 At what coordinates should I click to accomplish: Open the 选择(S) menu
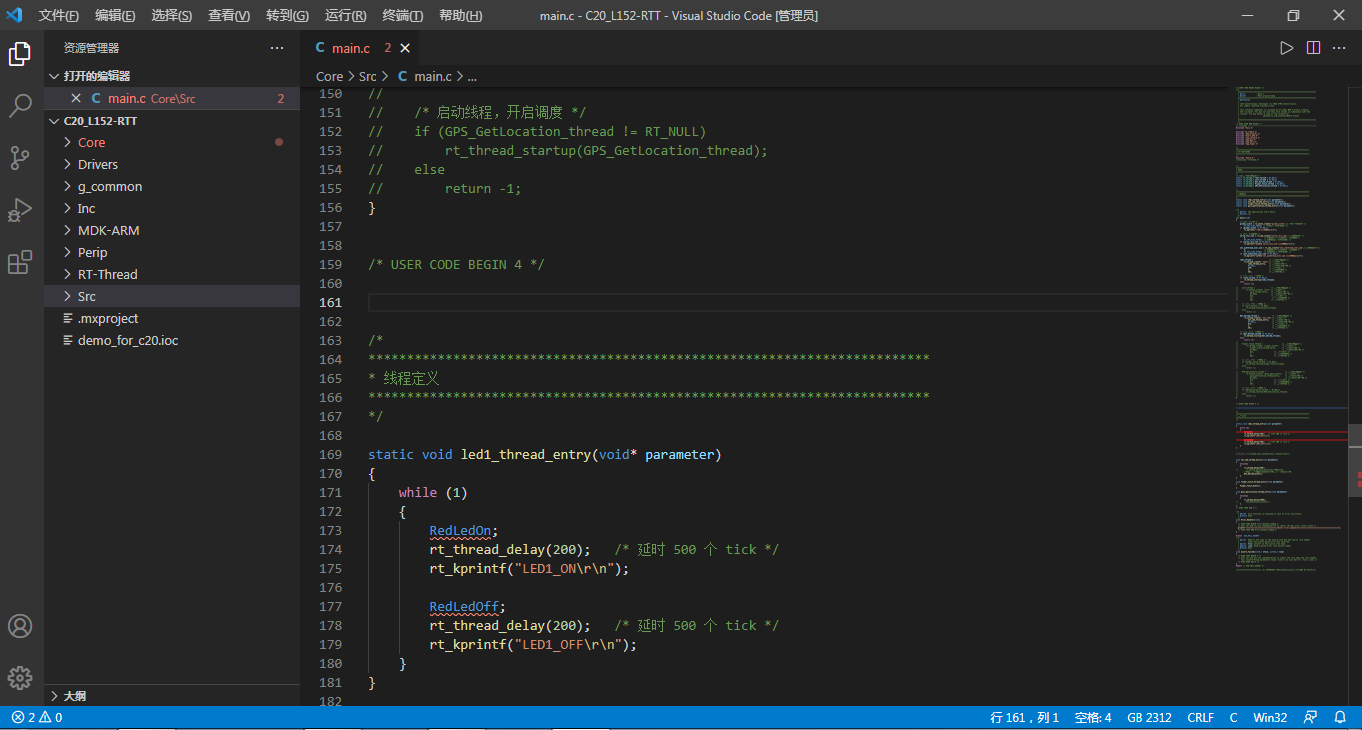click(x=172, y=16)
